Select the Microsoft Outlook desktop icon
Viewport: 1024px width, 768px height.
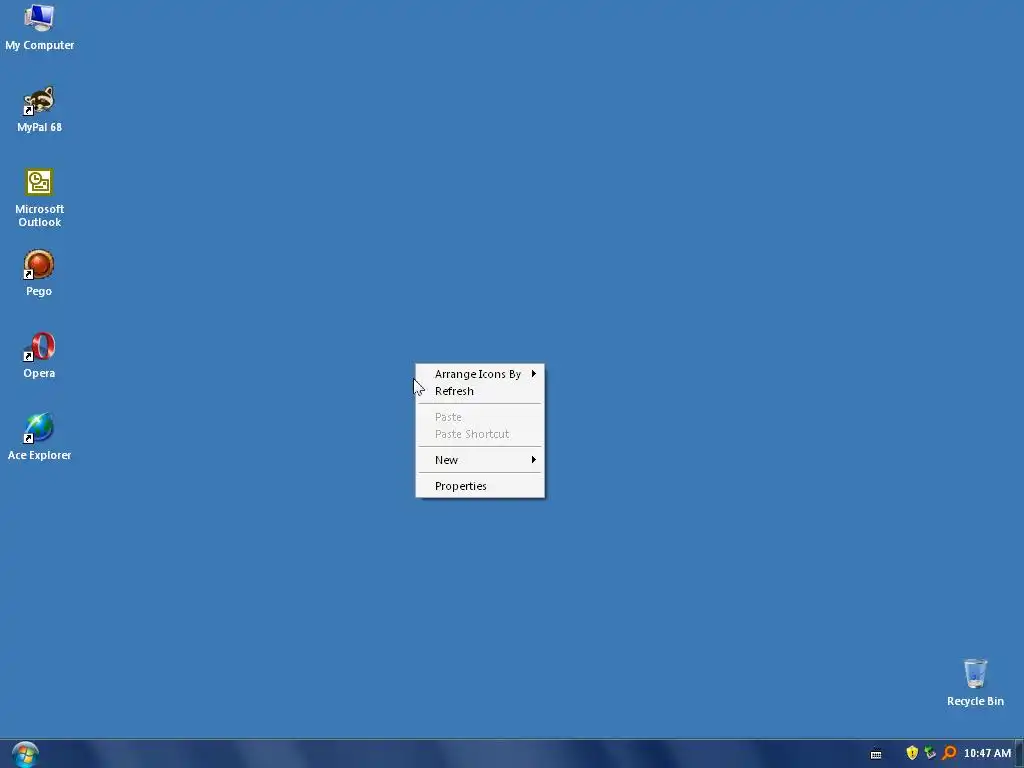(x=39, y=198)
